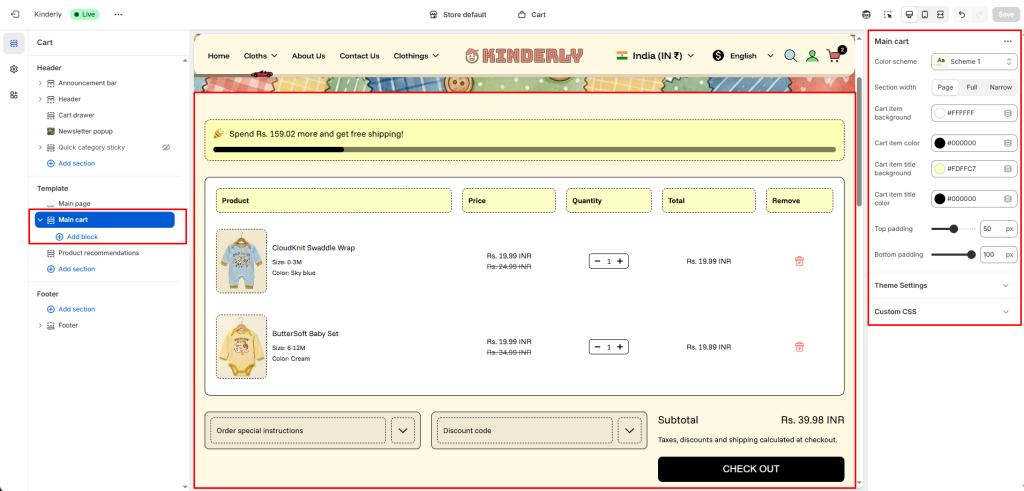This screenshot has height=491, width=1024.
Task: Open the search magnifier in store header
Action: (x=790, y=56)
